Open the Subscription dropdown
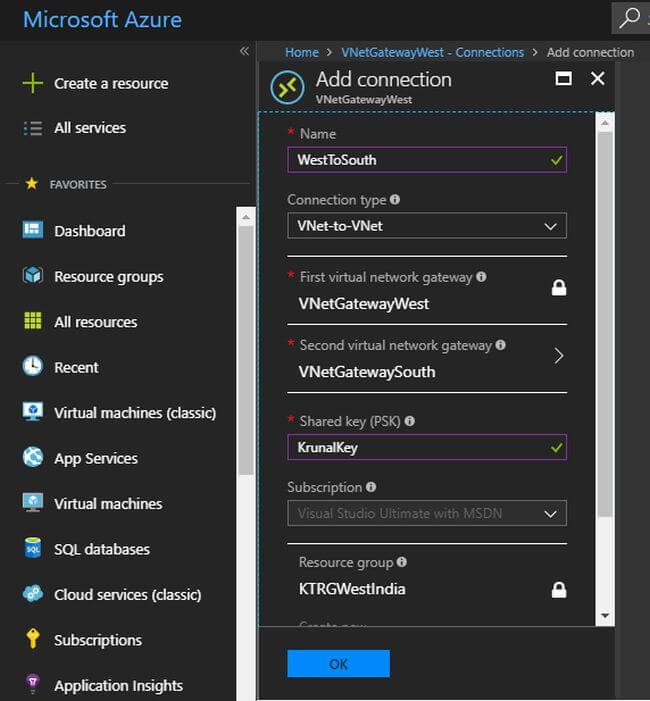The height and width of the screenshot is (701, 650). (427, 513)
